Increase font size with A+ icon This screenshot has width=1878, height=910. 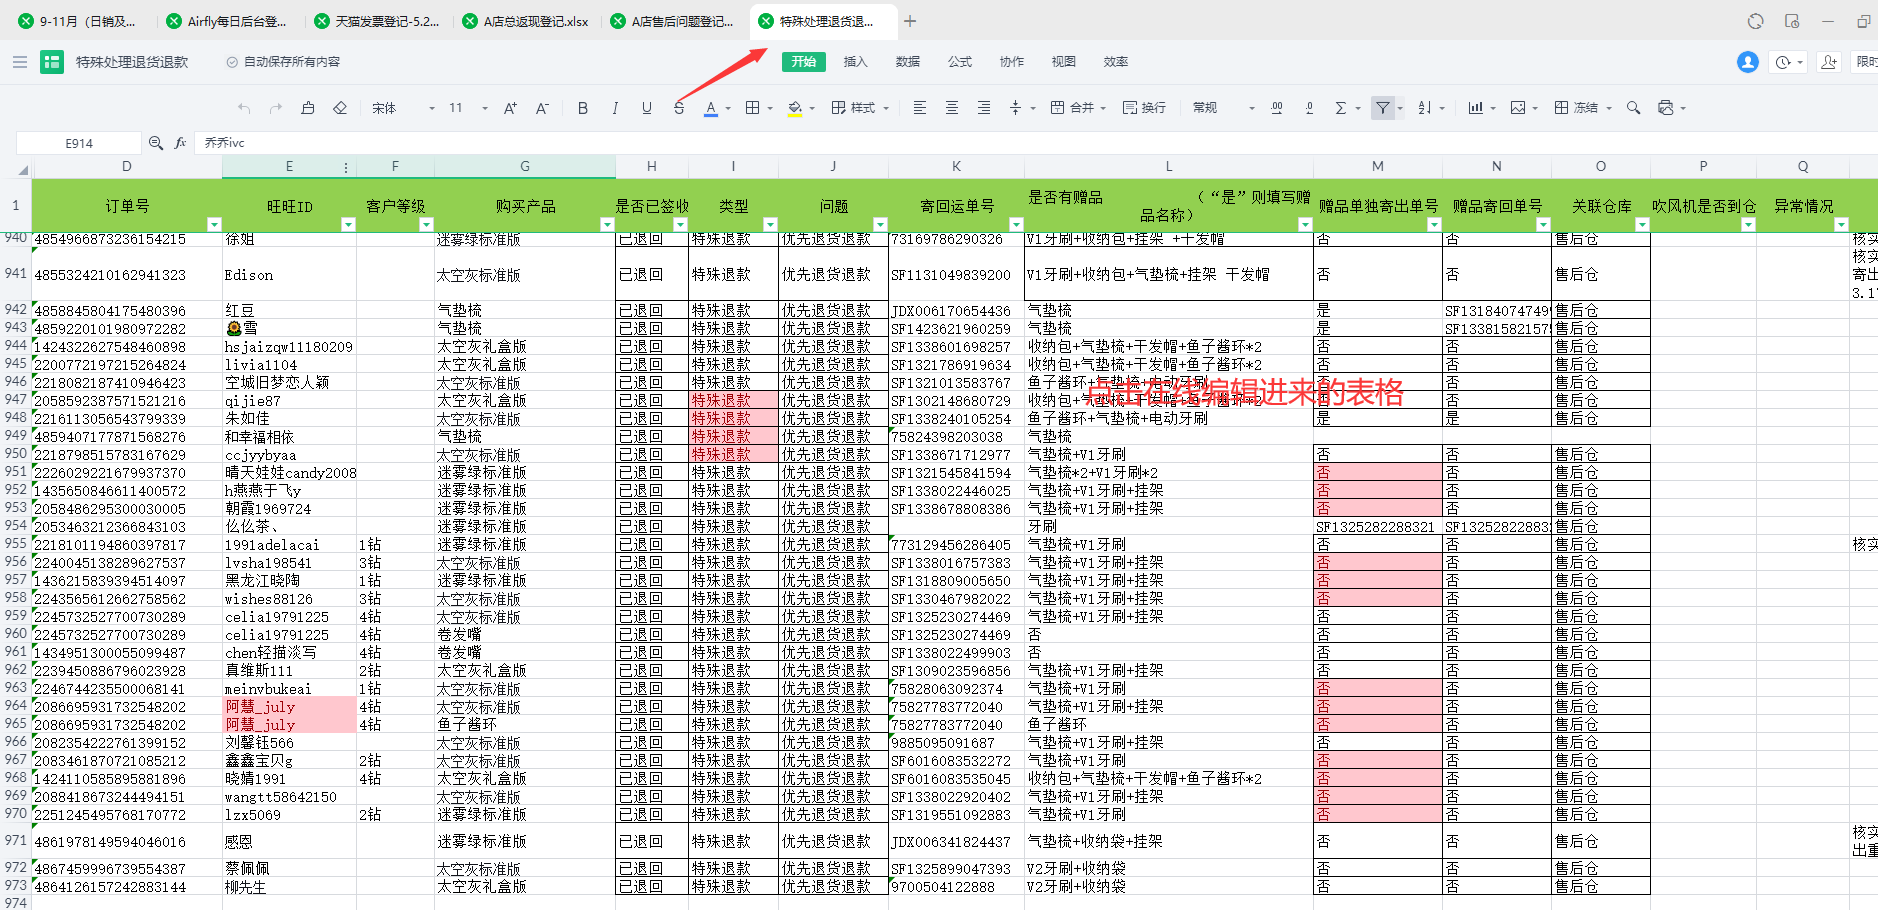click(510, 108)
